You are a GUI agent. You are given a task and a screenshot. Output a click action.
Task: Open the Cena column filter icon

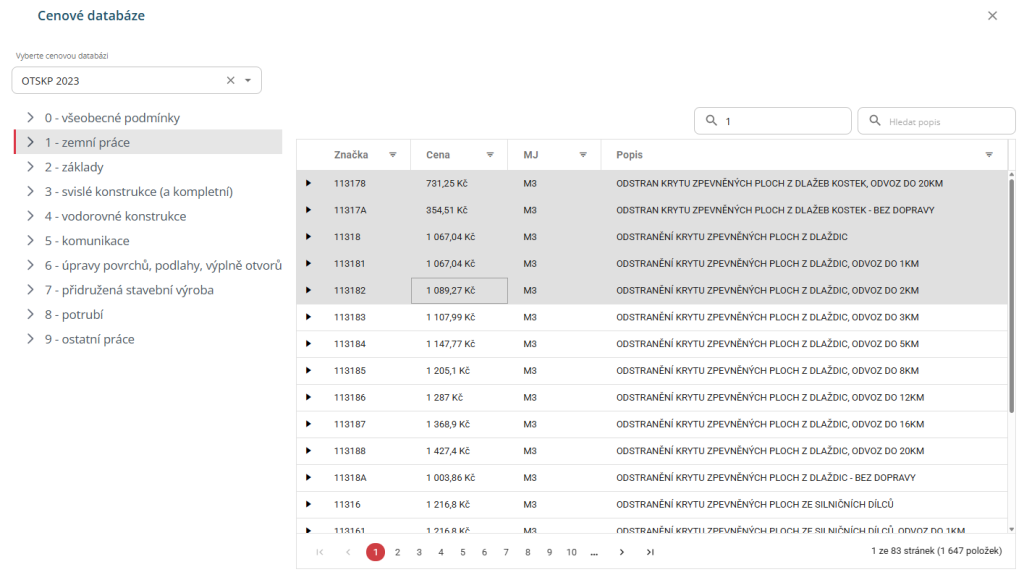click(490, 155)
